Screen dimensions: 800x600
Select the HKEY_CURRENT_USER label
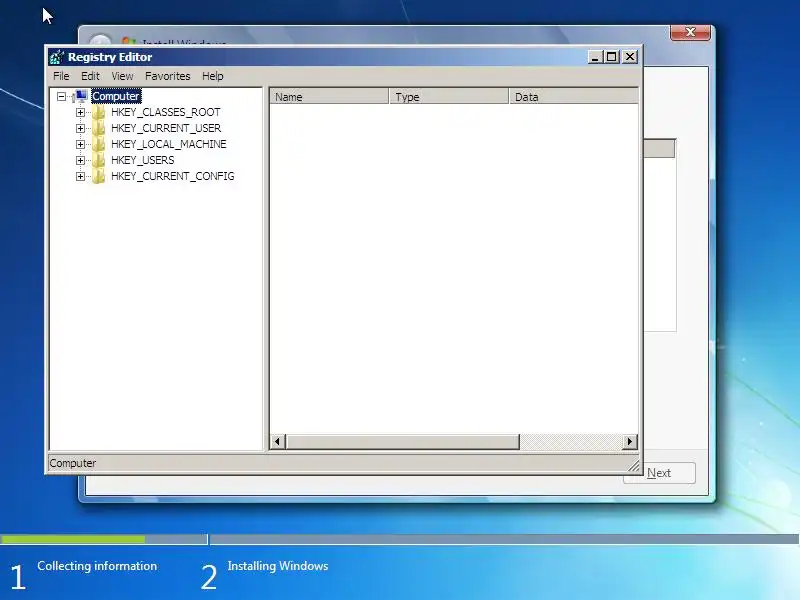point(166,128)
